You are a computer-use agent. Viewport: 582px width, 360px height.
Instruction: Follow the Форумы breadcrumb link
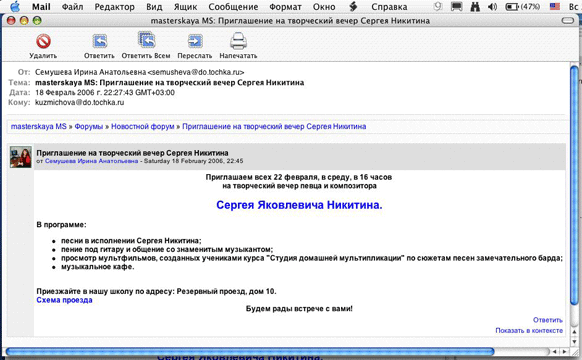point(89,127)
